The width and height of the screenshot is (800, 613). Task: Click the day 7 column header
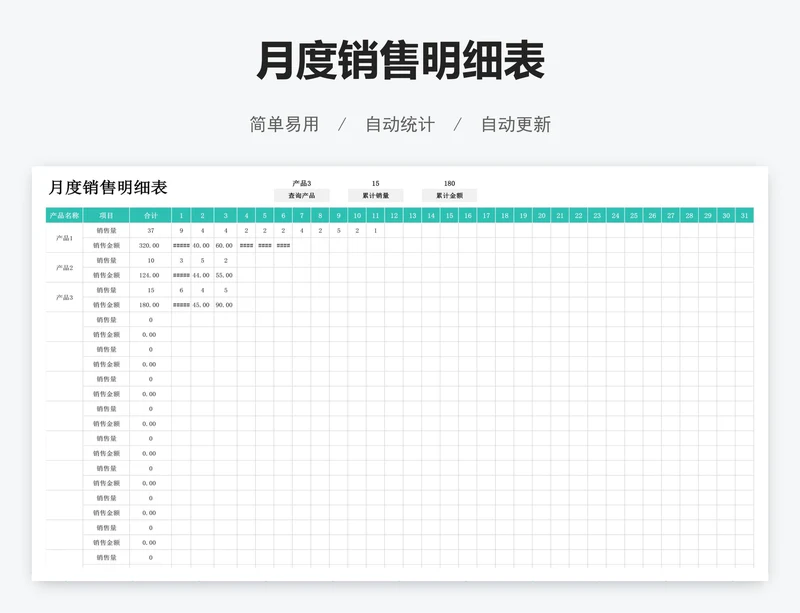(x=302, y=215)
